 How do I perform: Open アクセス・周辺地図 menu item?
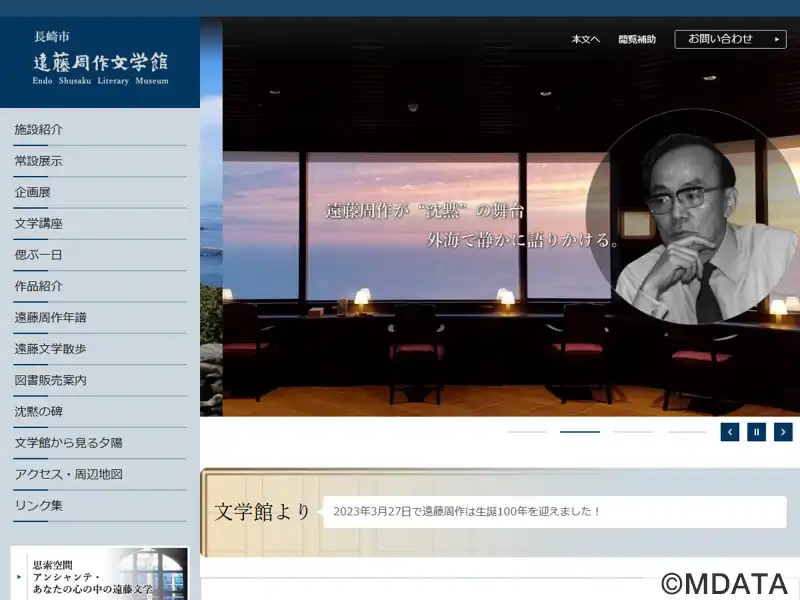click(100, 474)
